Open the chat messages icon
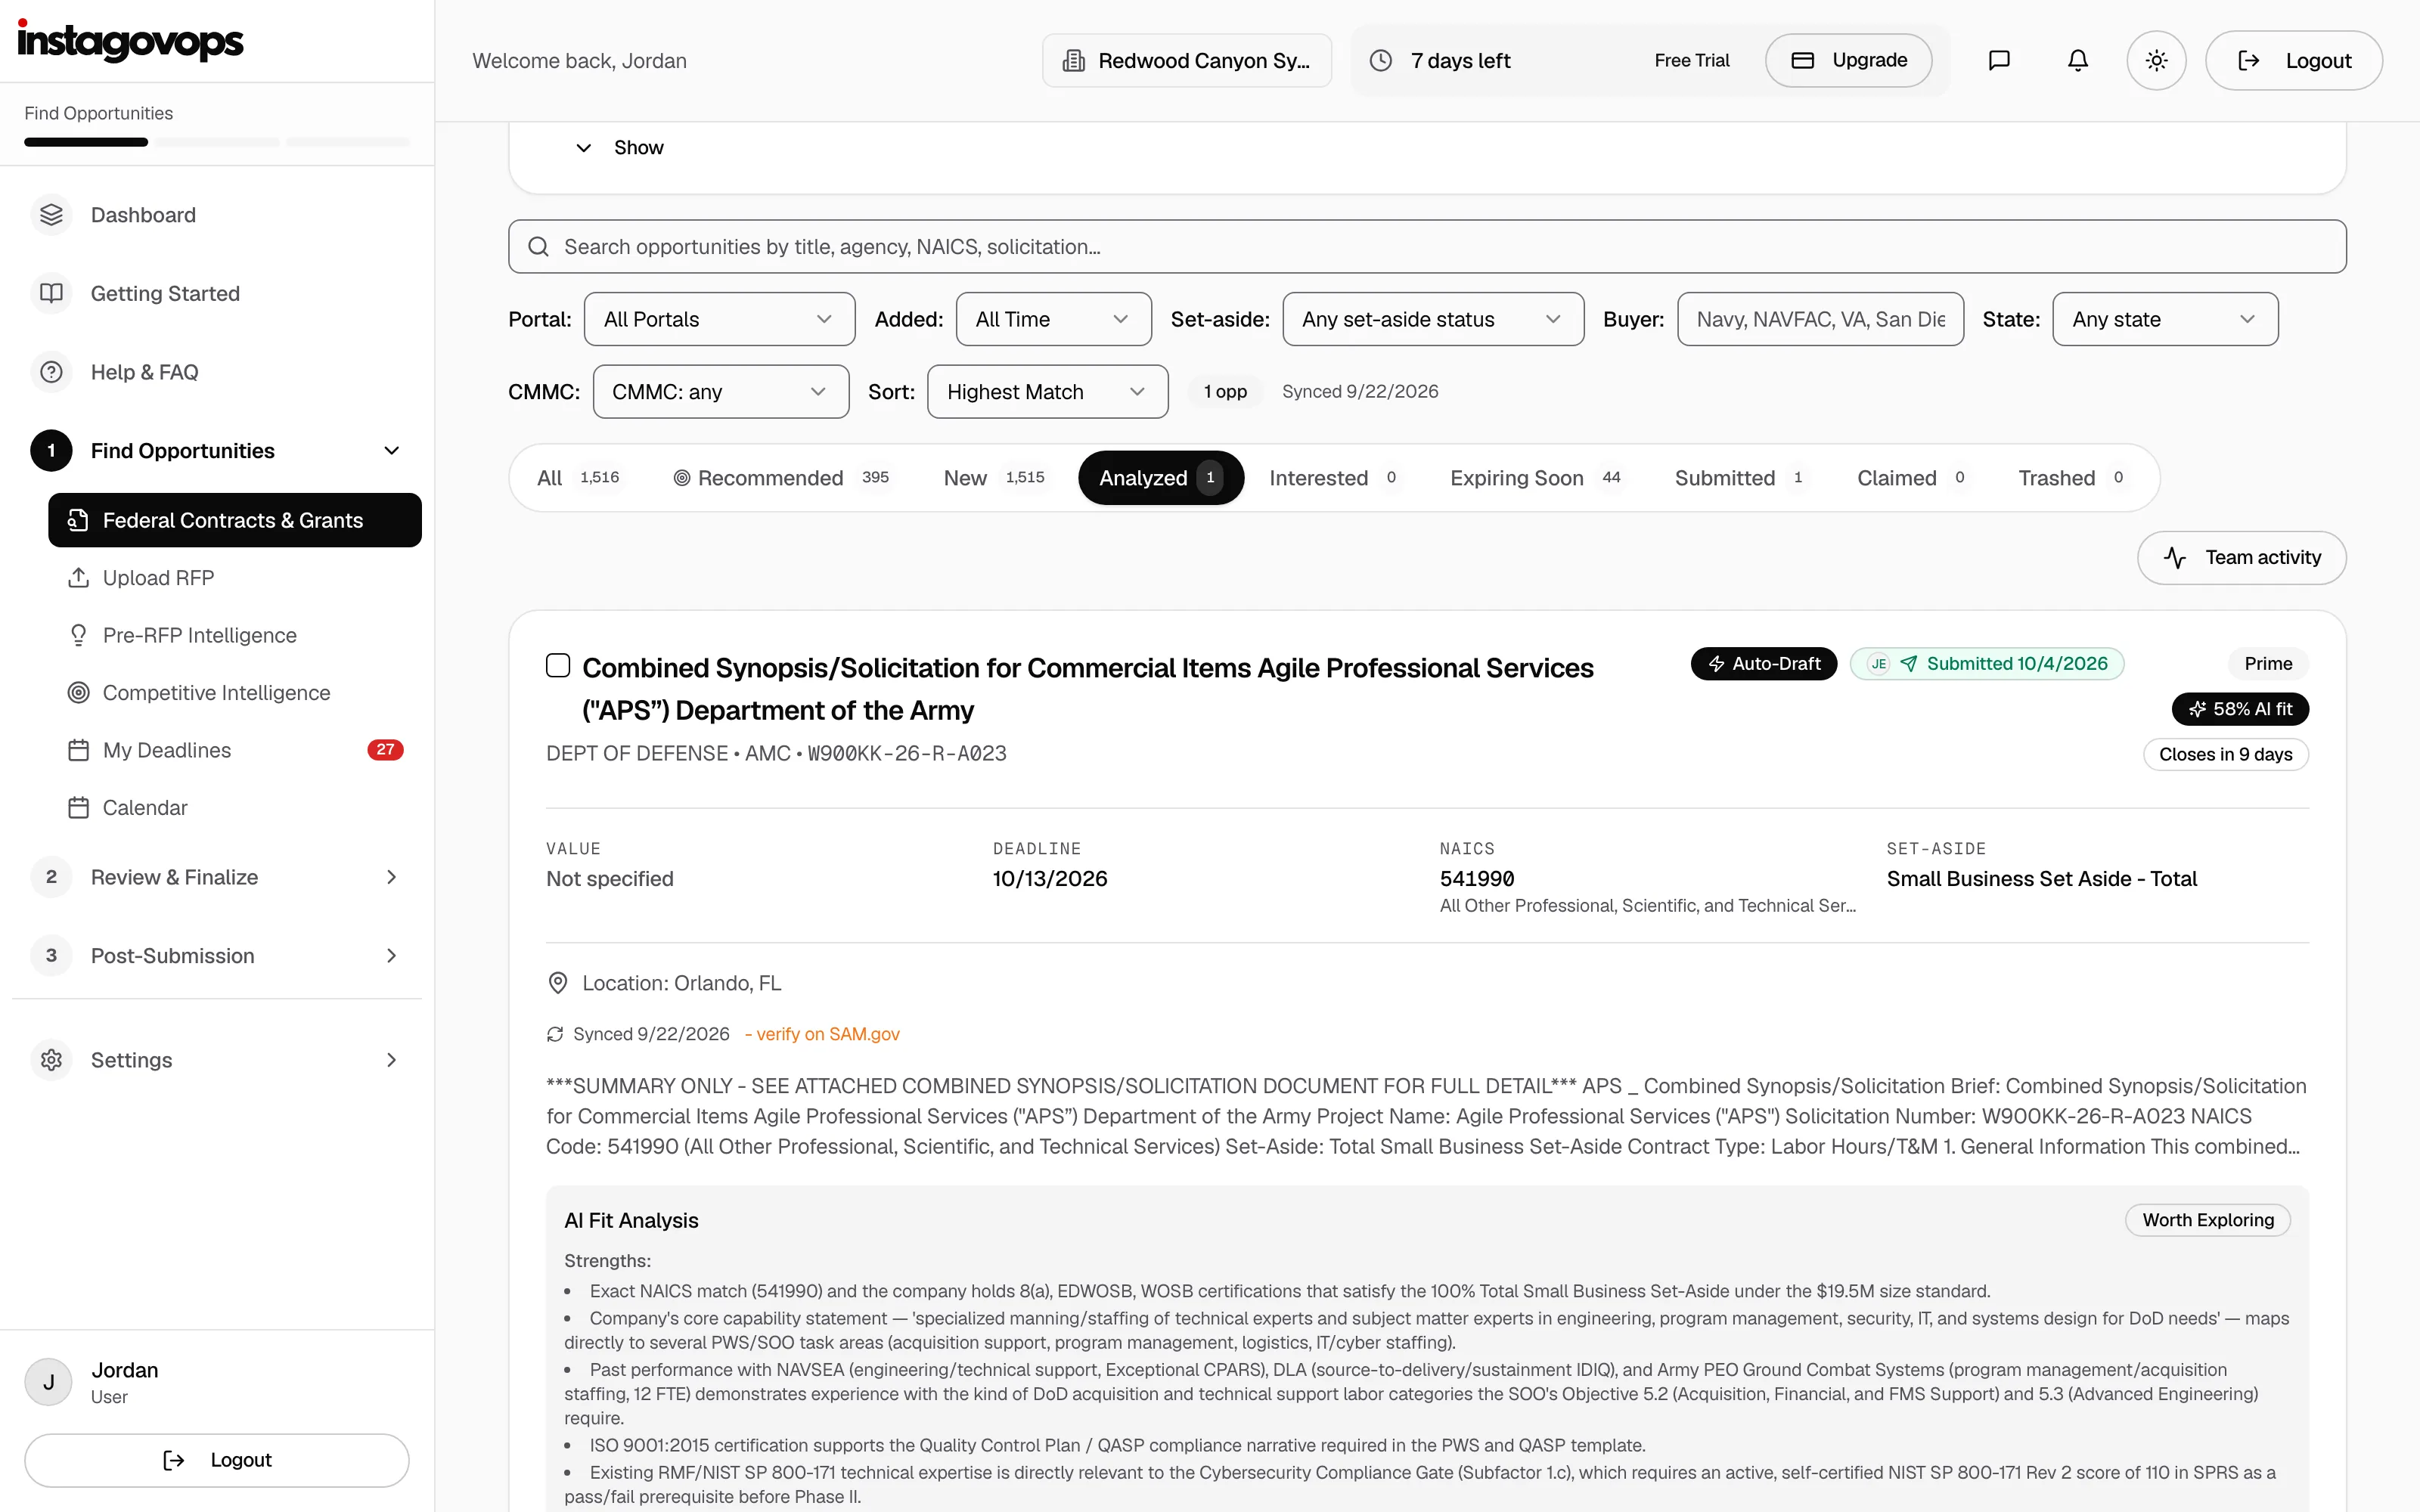The width and height of the screenshot is (2420, 1512). point(1999,60)
